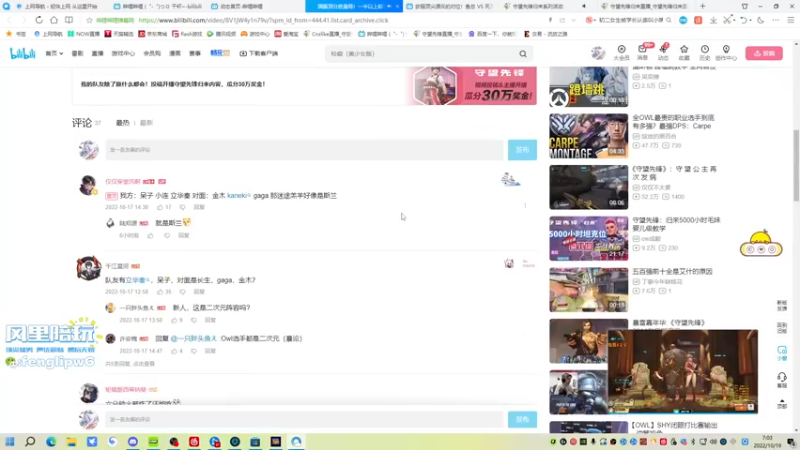Open the 历史 history clock icon
The width and height of the screenshot is (800, 450).
705,53
